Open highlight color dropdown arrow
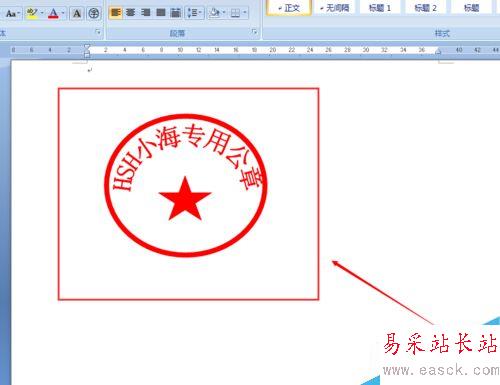 coord(42,13)
